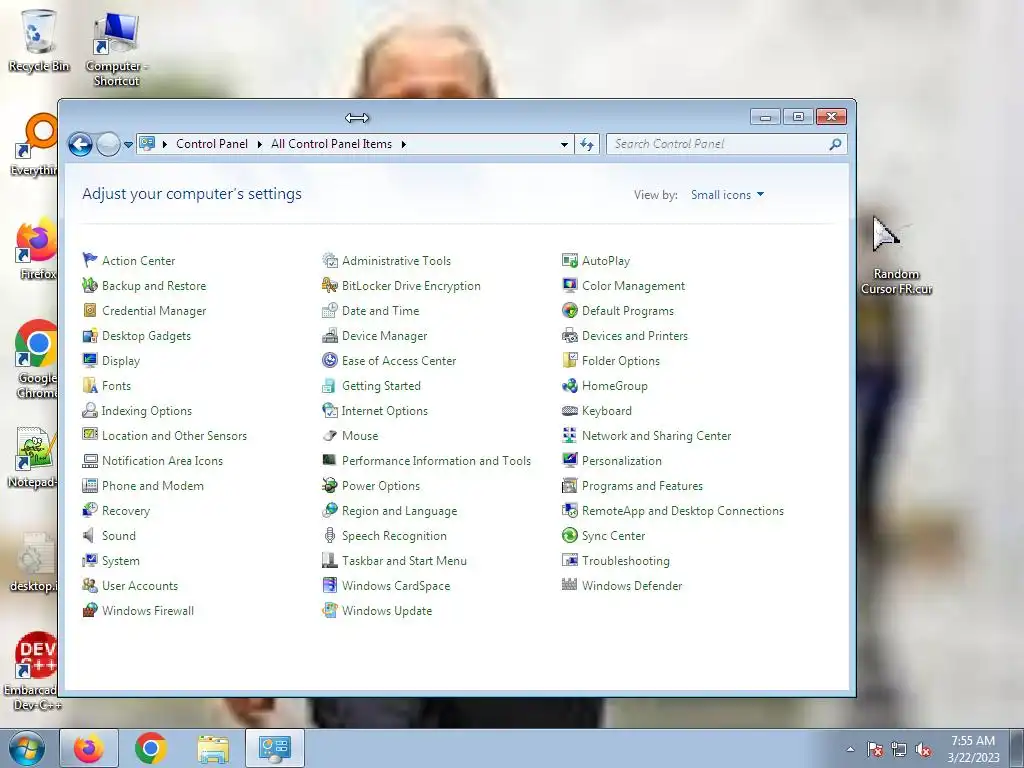Screen dimensions: 1024x768
Task: Open the Sound speaker icon
Action: tap(90, 536)
